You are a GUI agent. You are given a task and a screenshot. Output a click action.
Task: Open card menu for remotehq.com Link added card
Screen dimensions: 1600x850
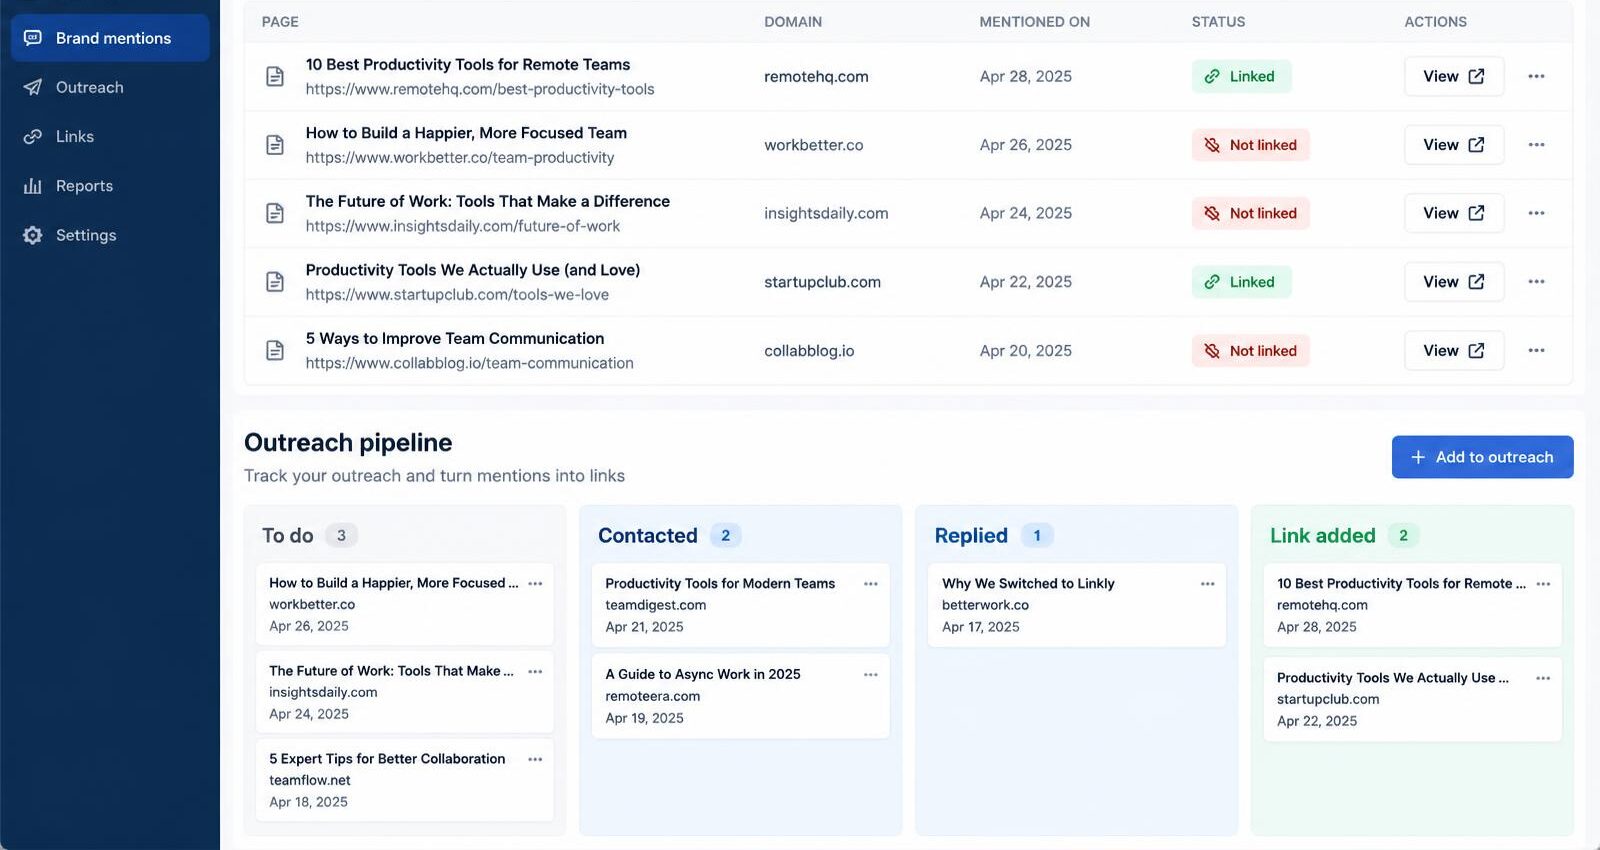(x=1543, y=583)
